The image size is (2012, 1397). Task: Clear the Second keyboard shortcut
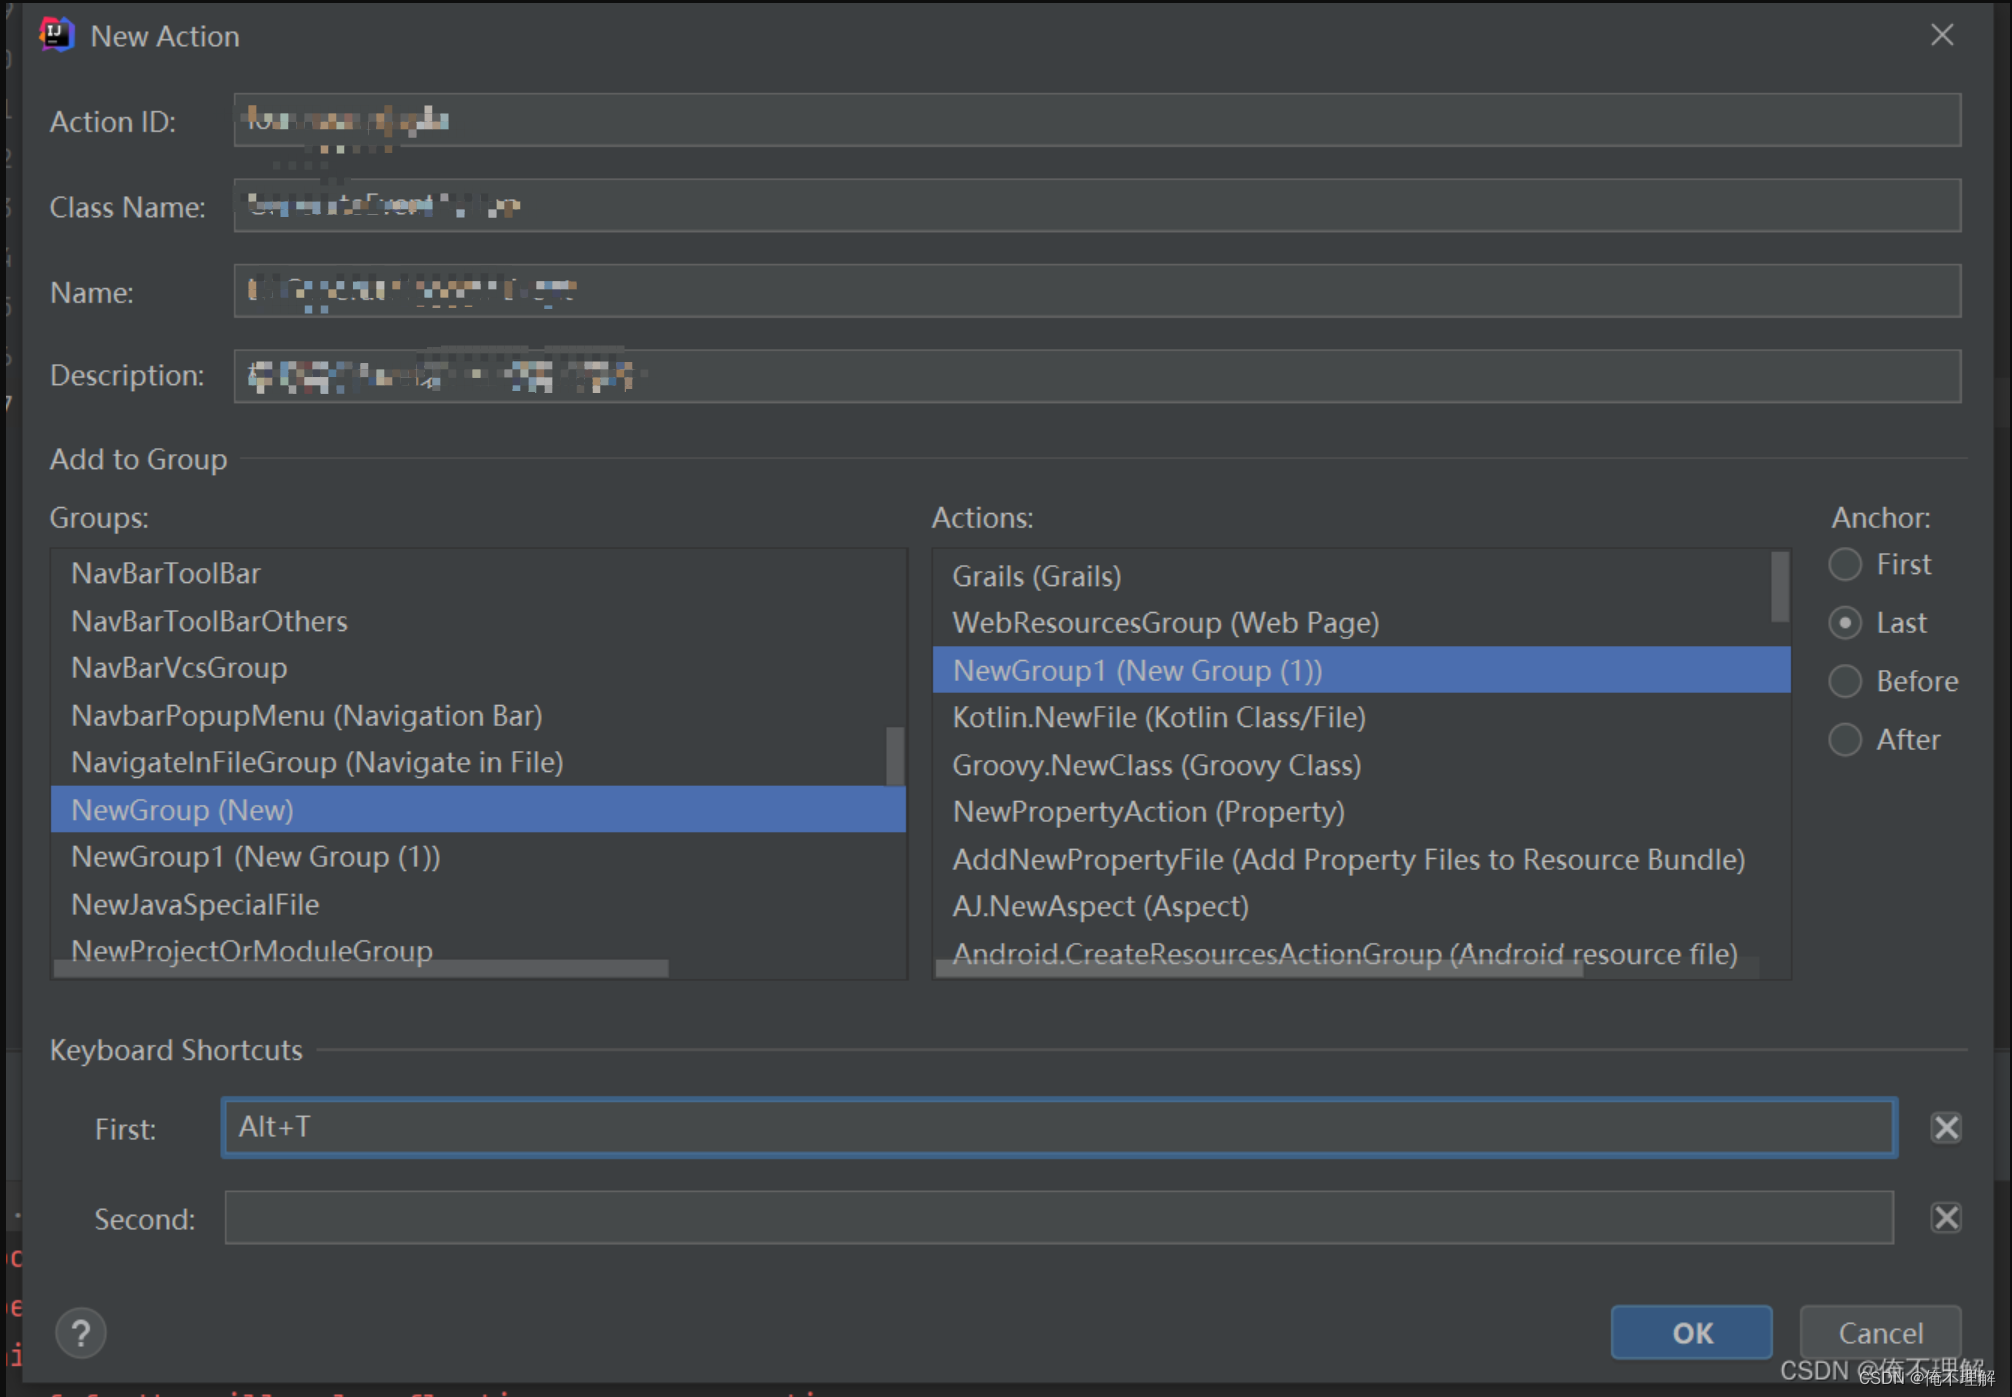point(1945,1218)
